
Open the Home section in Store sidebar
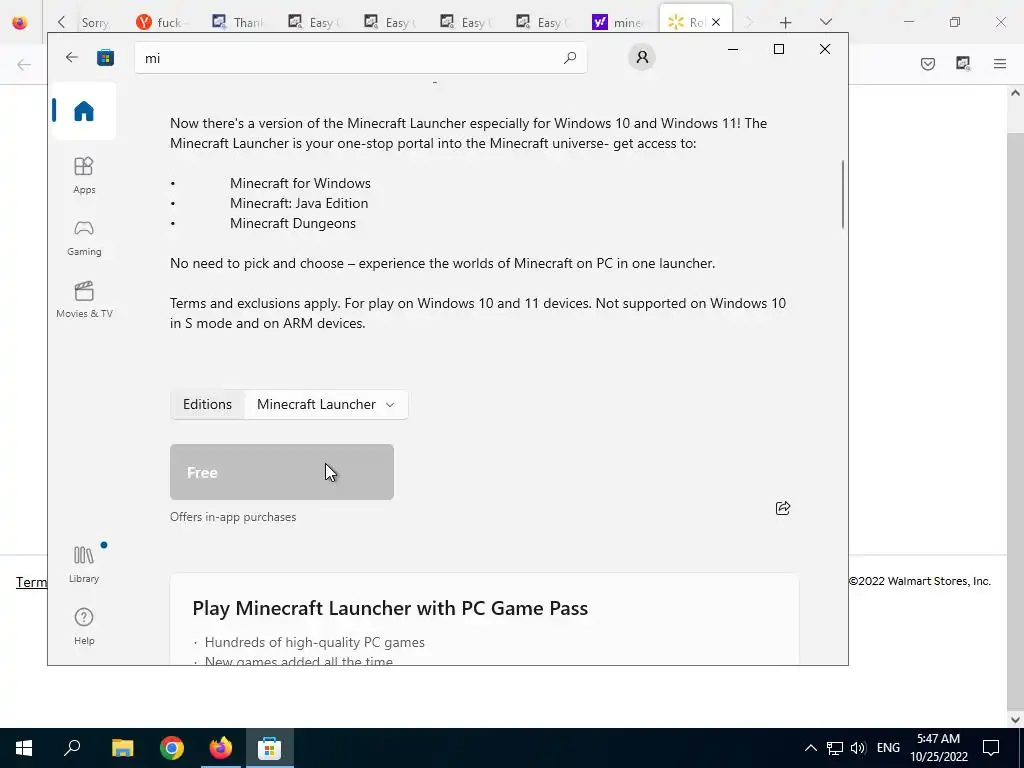coord(84,111)
